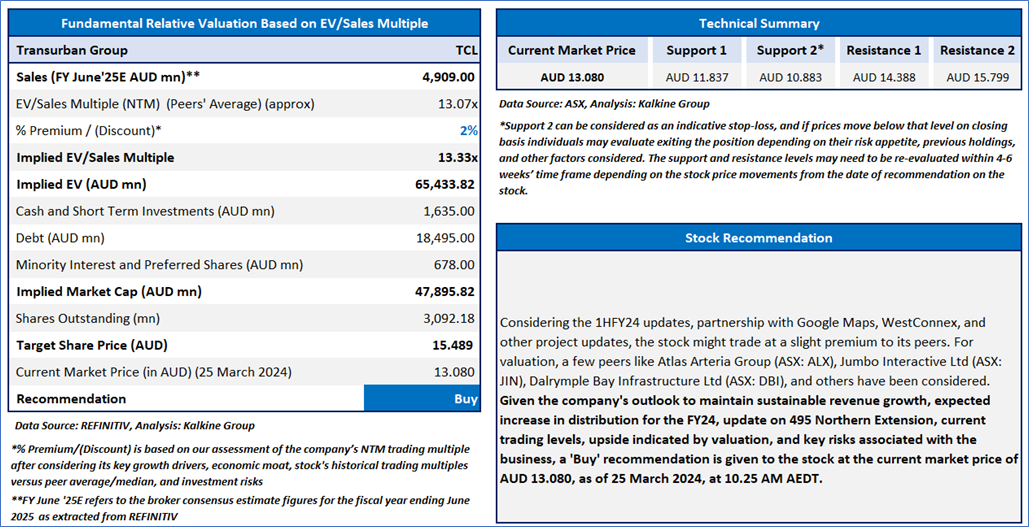Select the Target Share Price 15.489 cell

[455, 345]
